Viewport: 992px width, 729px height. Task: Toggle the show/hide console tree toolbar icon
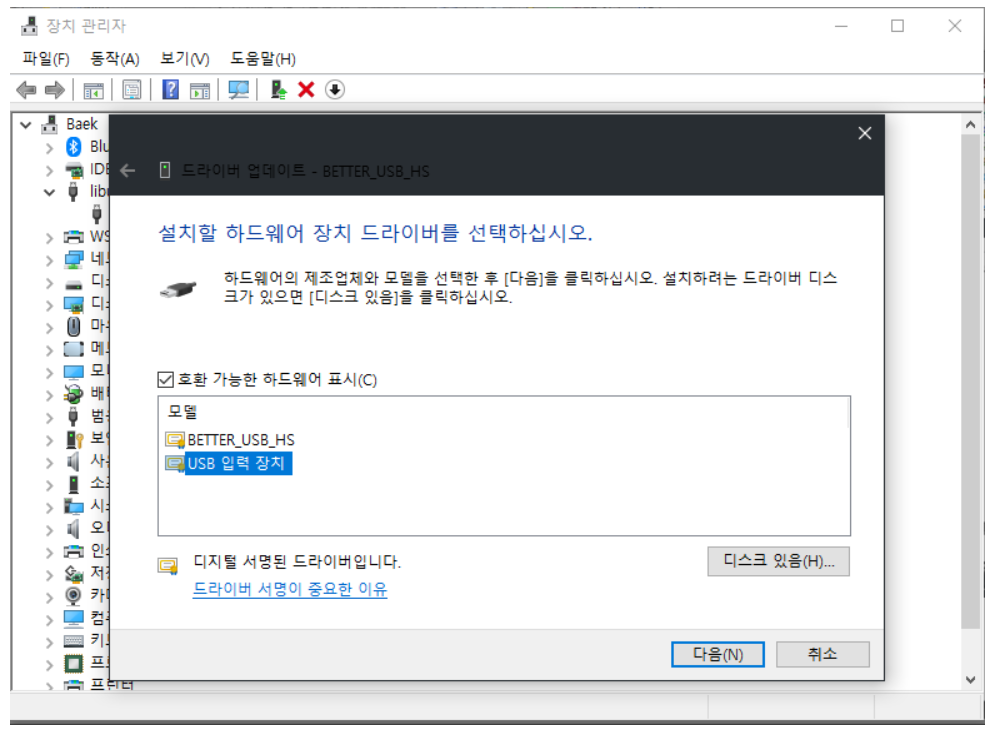coord(94,90)
